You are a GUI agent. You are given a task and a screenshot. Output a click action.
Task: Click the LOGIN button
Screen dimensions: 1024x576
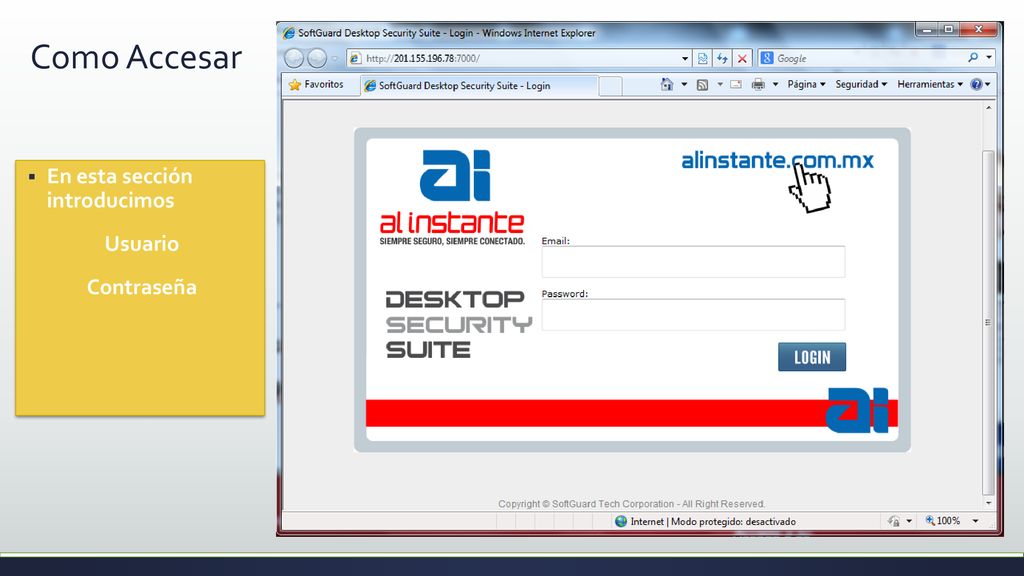(812, 357)
